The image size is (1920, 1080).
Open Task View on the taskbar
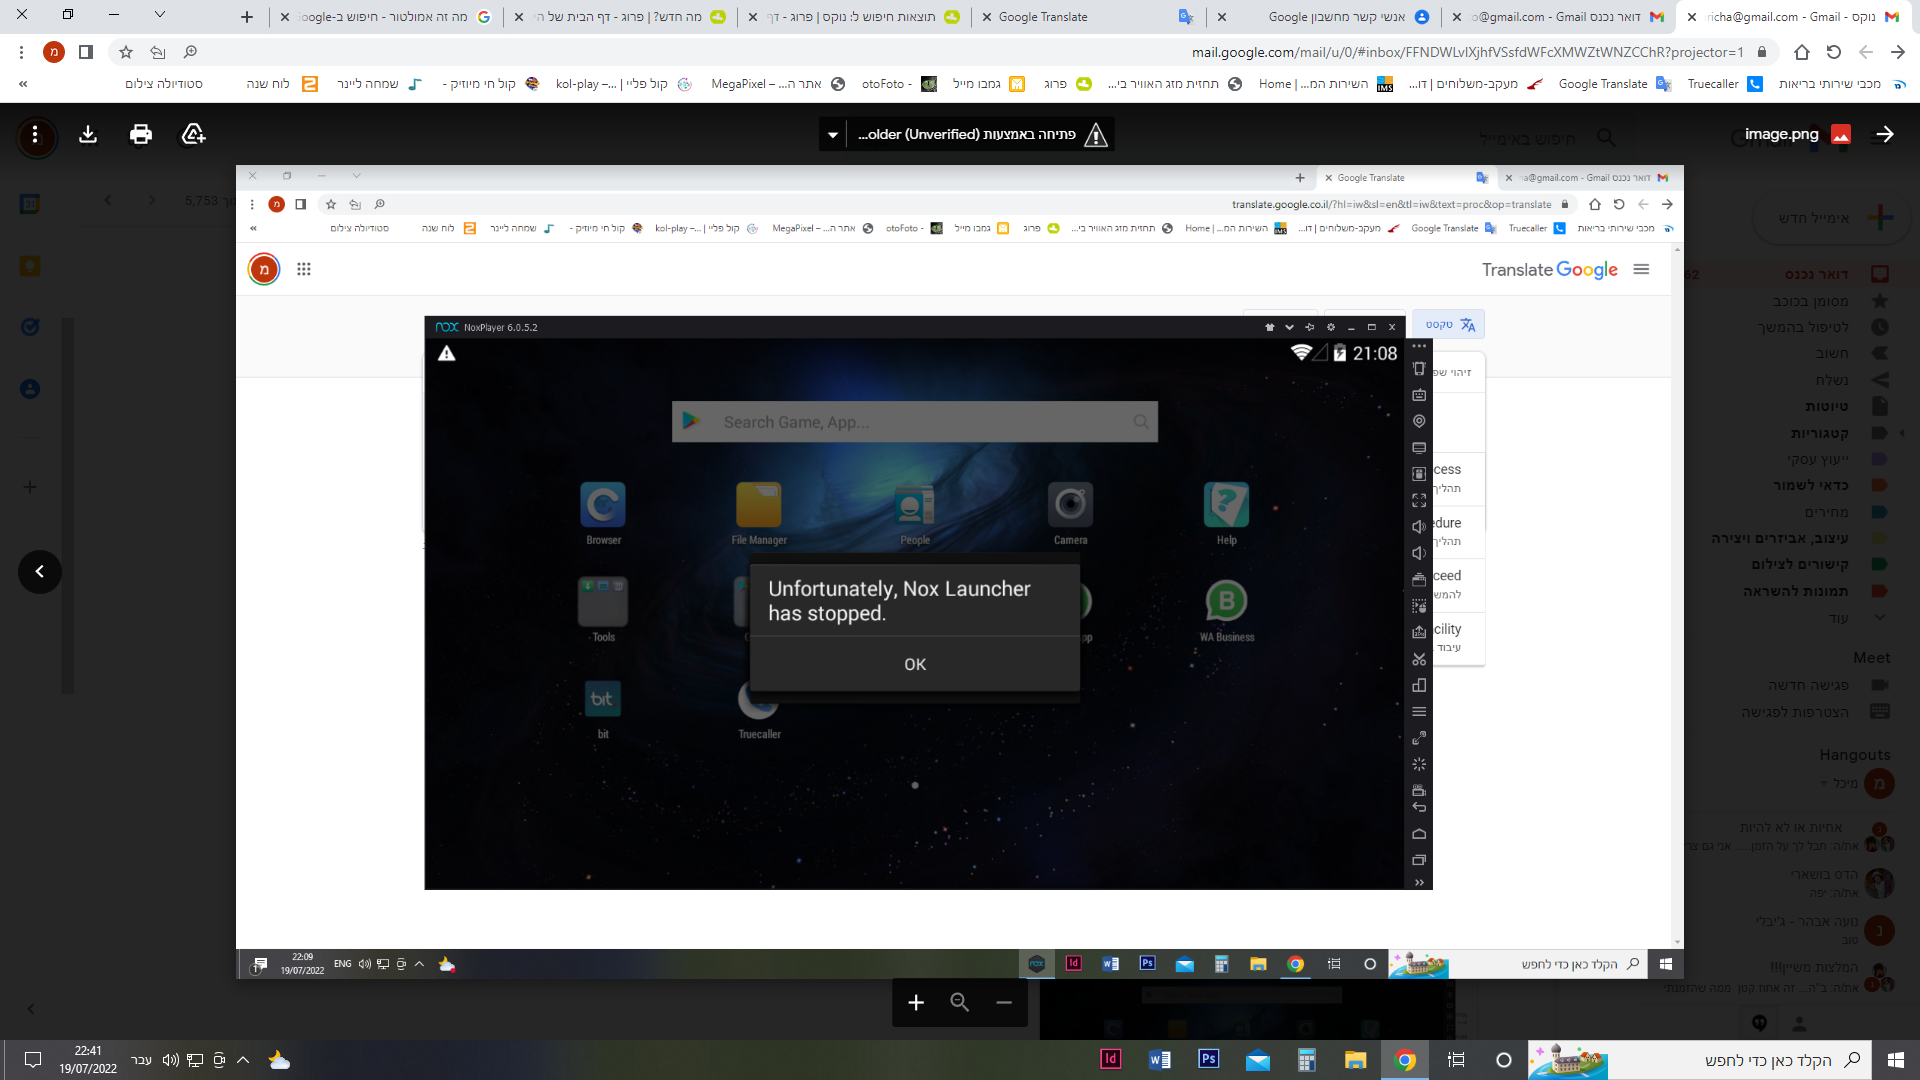[1456, 1060]
